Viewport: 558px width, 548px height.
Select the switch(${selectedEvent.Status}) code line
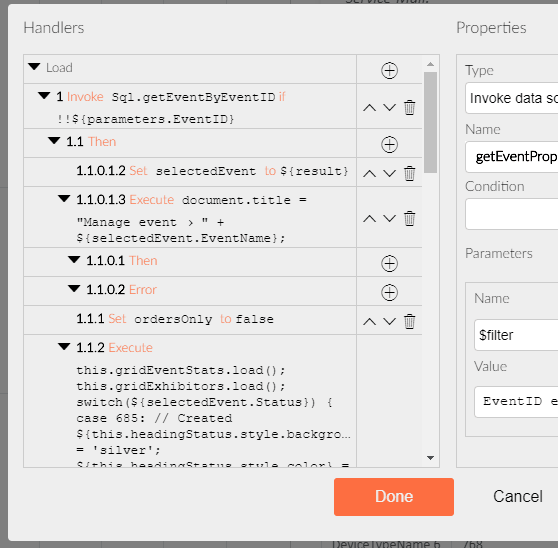click(x=205, y=403)
